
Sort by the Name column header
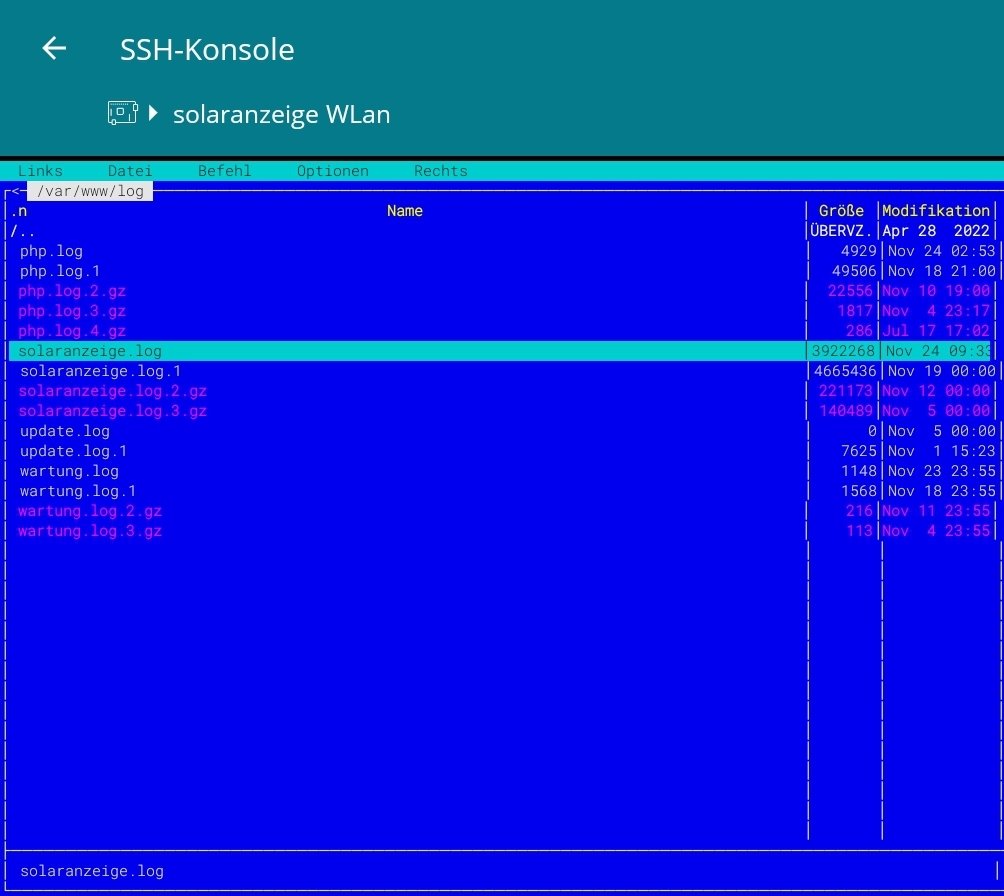click(x=404, y=211)
